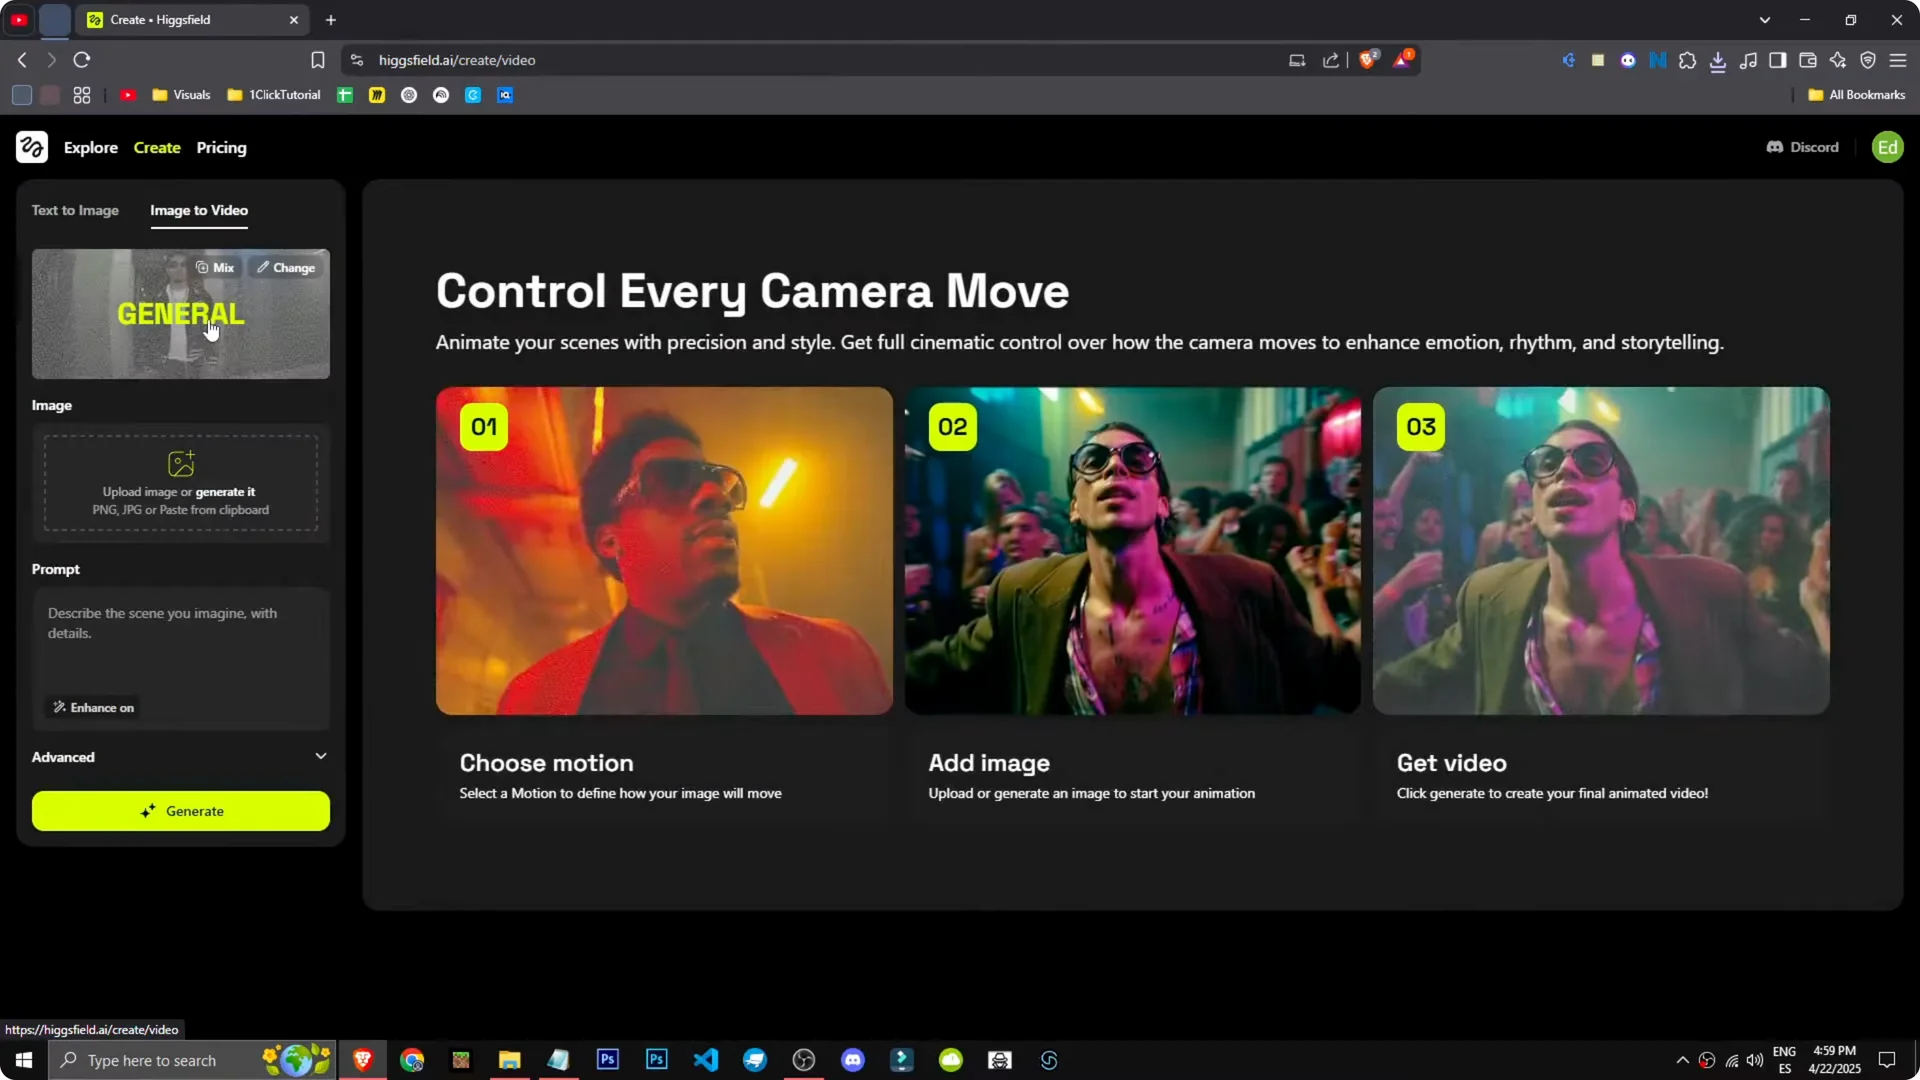The height and width of the screenshot is (1080, 1920).
Task: Open Photoshop from the taskbar
Action: click(607, 1059)
